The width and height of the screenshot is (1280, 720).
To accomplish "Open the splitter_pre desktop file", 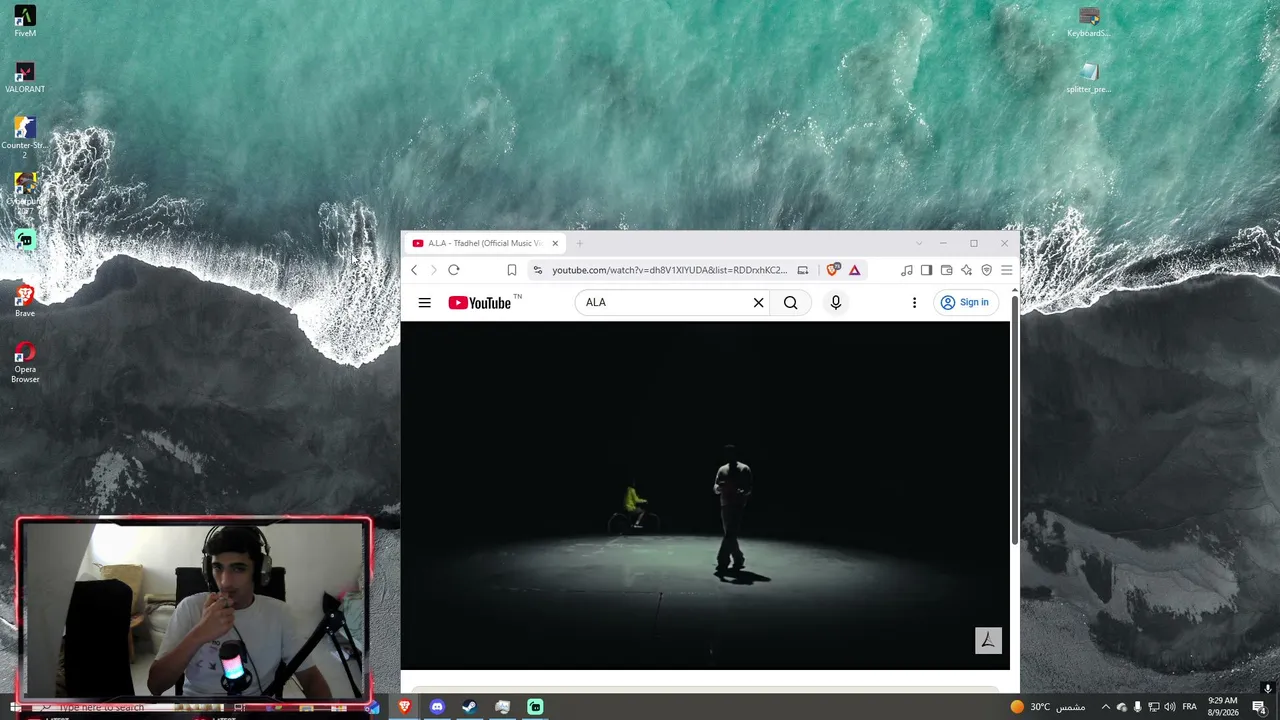I will tap(1089, 78).
